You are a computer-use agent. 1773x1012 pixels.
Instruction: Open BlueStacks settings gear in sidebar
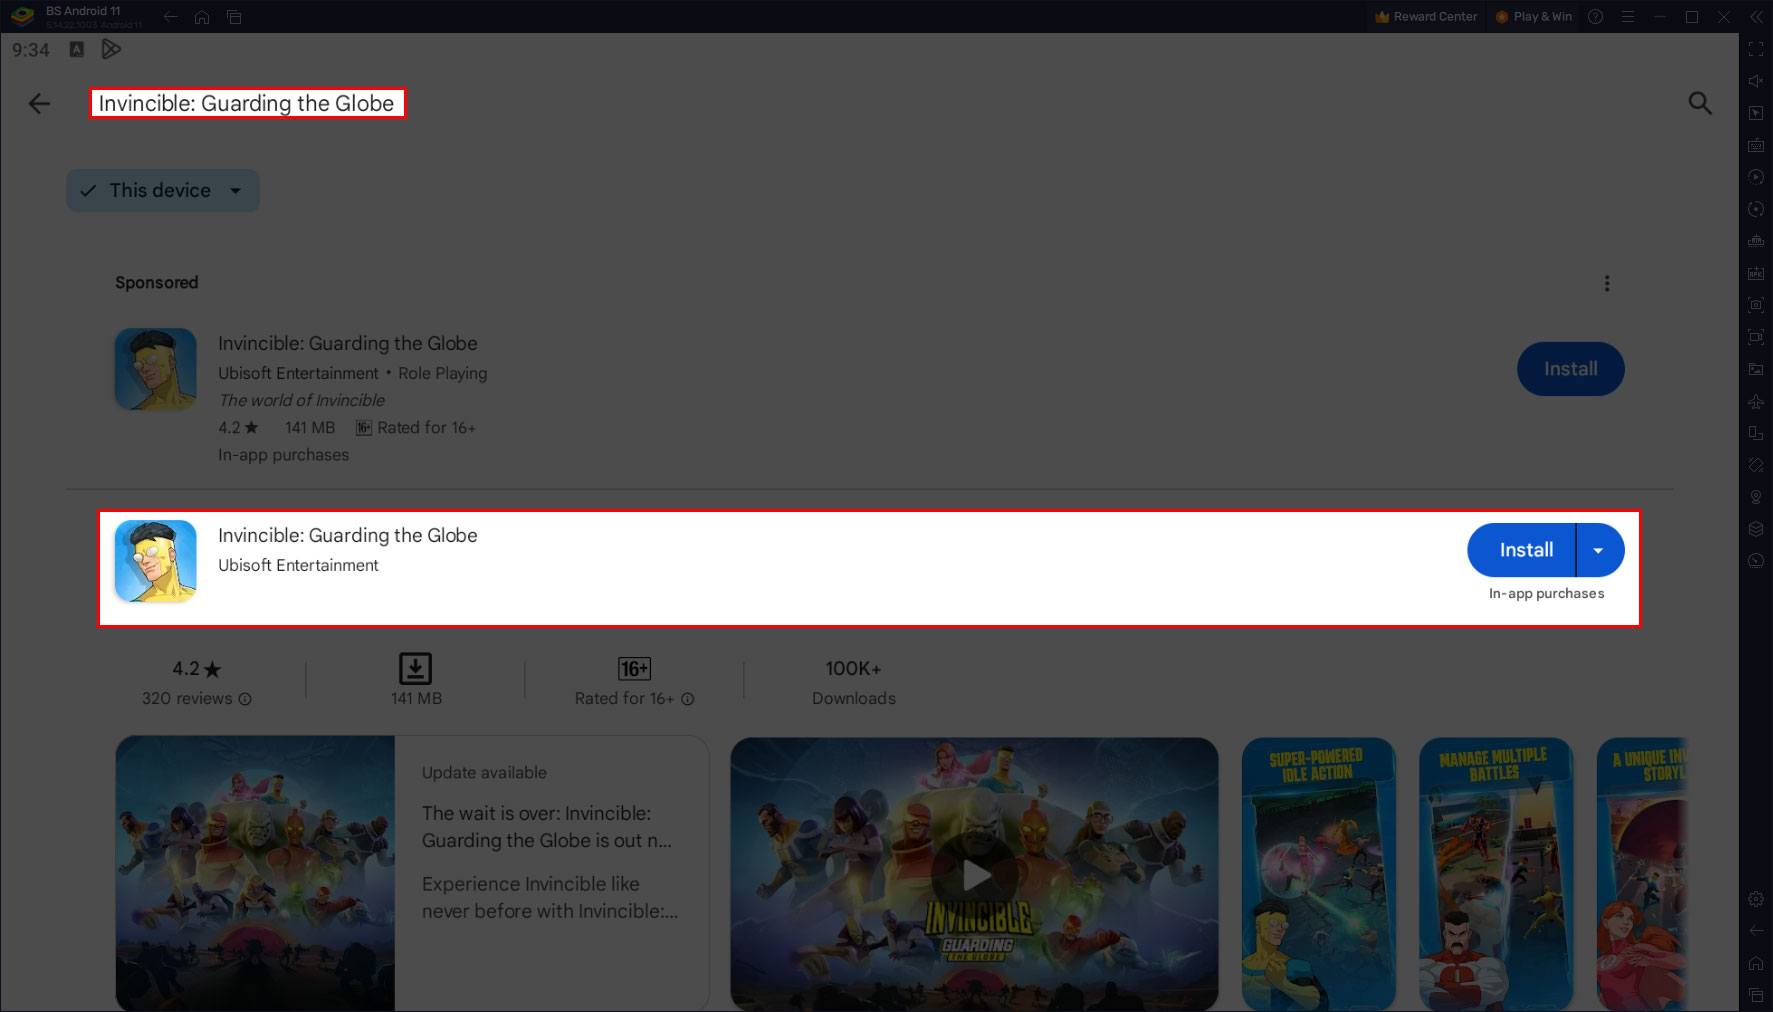pos(1756,899)
